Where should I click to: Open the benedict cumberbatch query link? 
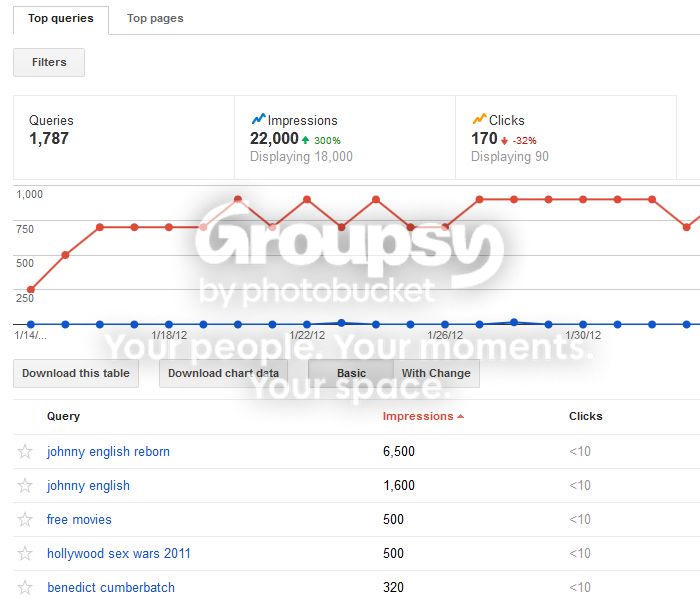point(111,587)
